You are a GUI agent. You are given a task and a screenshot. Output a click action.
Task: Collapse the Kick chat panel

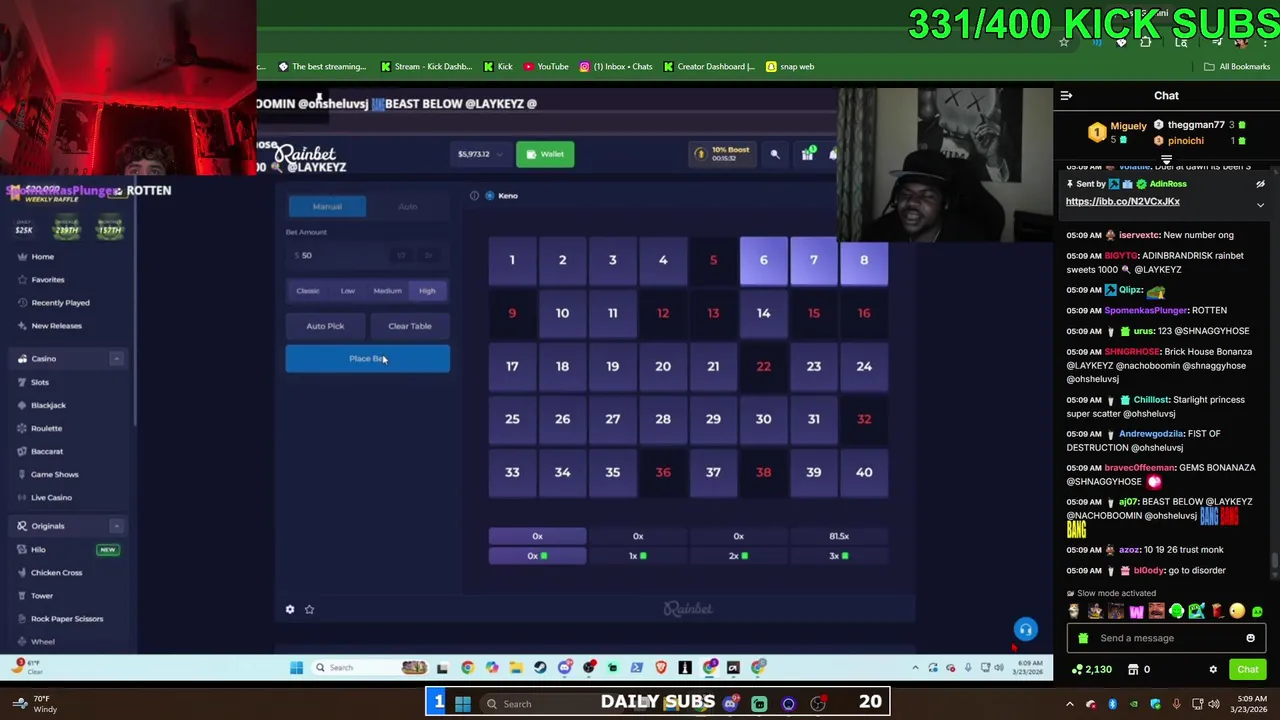tap(1066, 96)
